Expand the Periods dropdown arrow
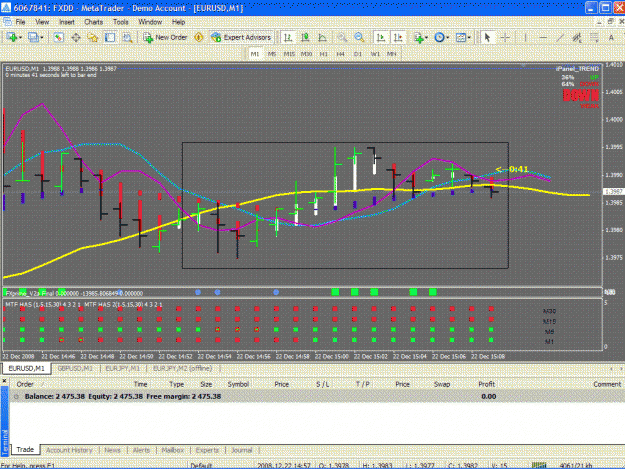The width and height of the screenshot is (625, 469). 448,37
